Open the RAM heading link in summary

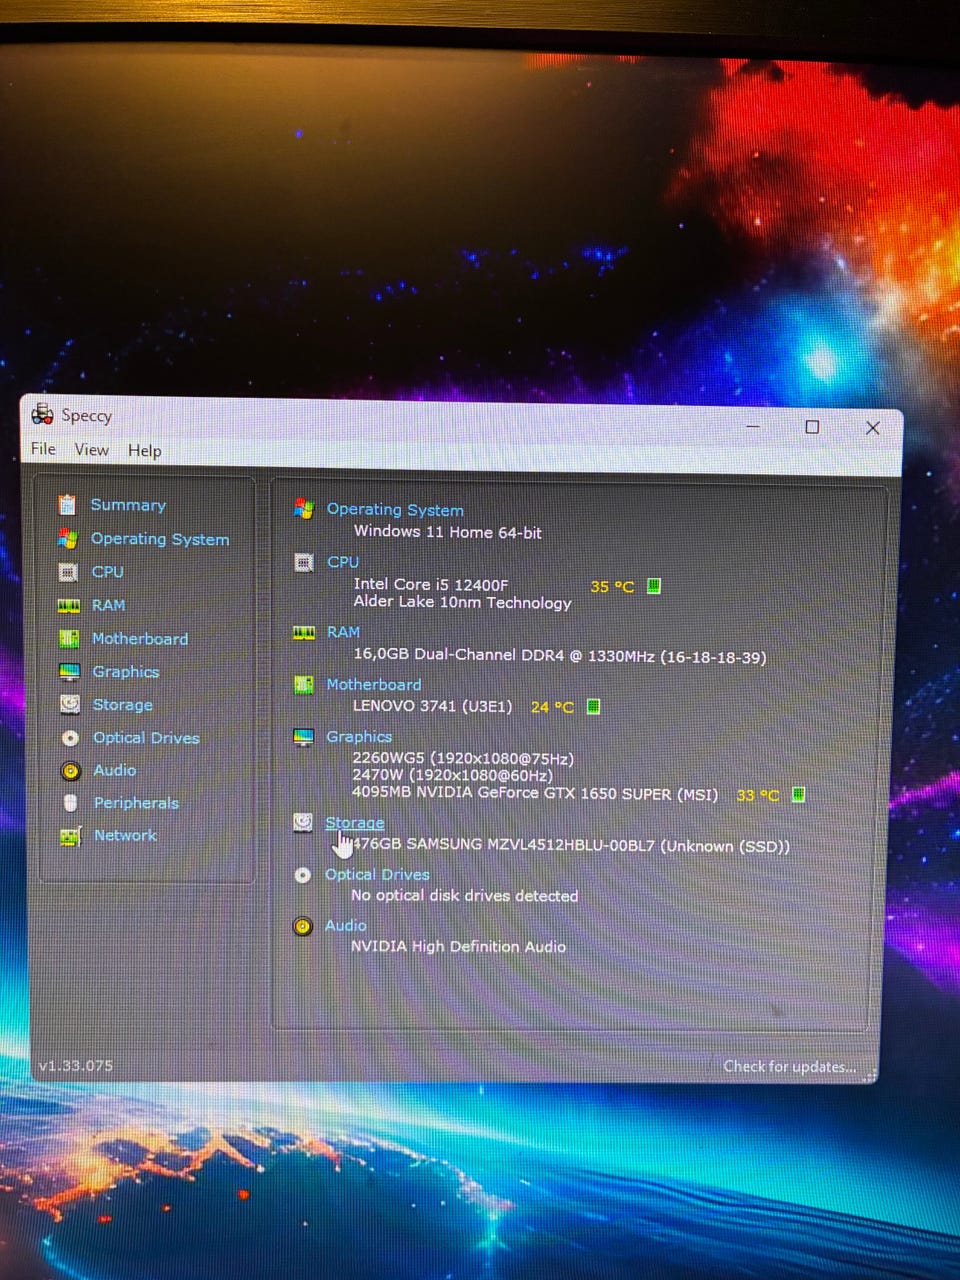[343, 632]
